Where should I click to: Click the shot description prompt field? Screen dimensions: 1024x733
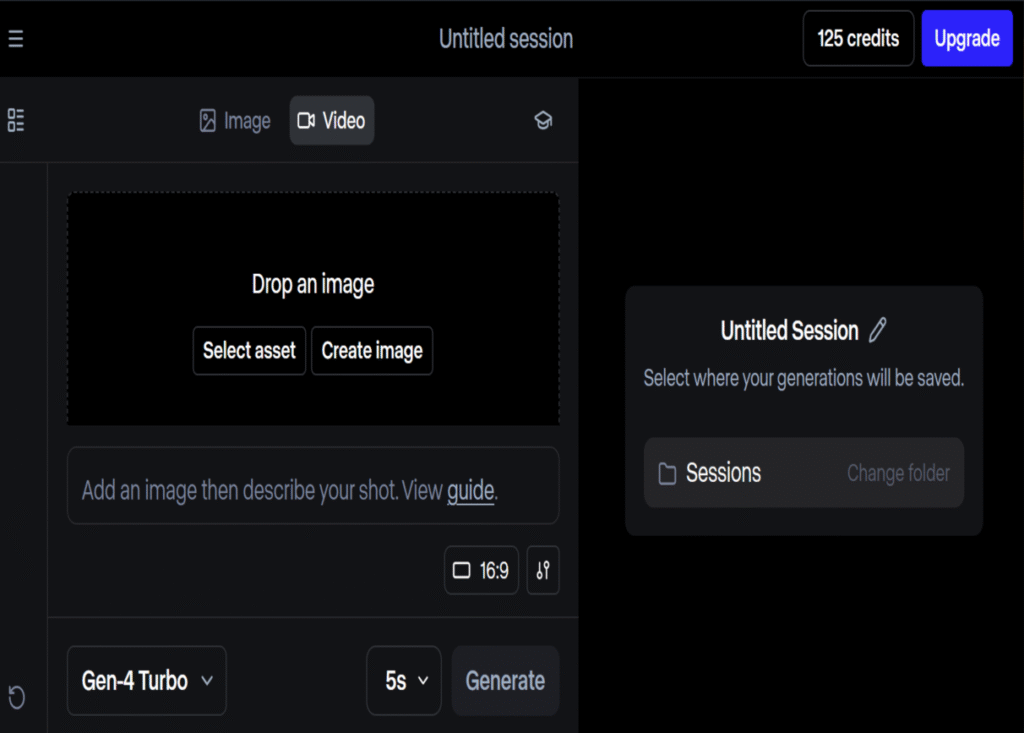(260, 491)
